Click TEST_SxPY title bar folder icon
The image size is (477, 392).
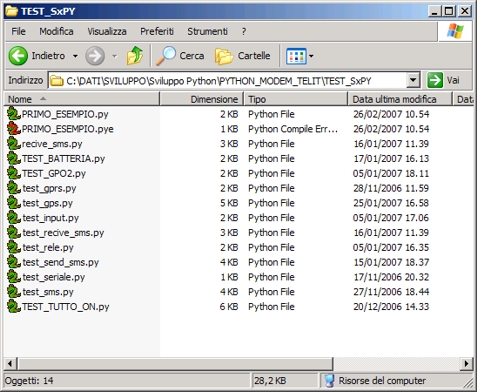12,11
